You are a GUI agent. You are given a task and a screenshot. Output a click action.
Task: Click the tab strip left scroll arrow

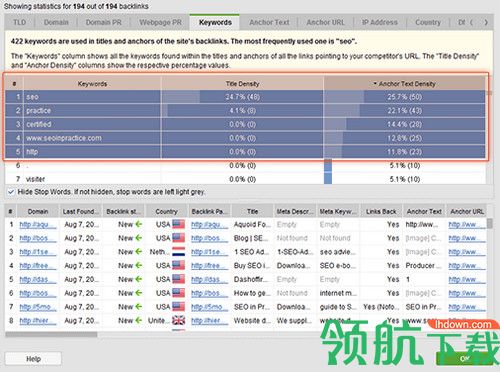tap(471, 22)
